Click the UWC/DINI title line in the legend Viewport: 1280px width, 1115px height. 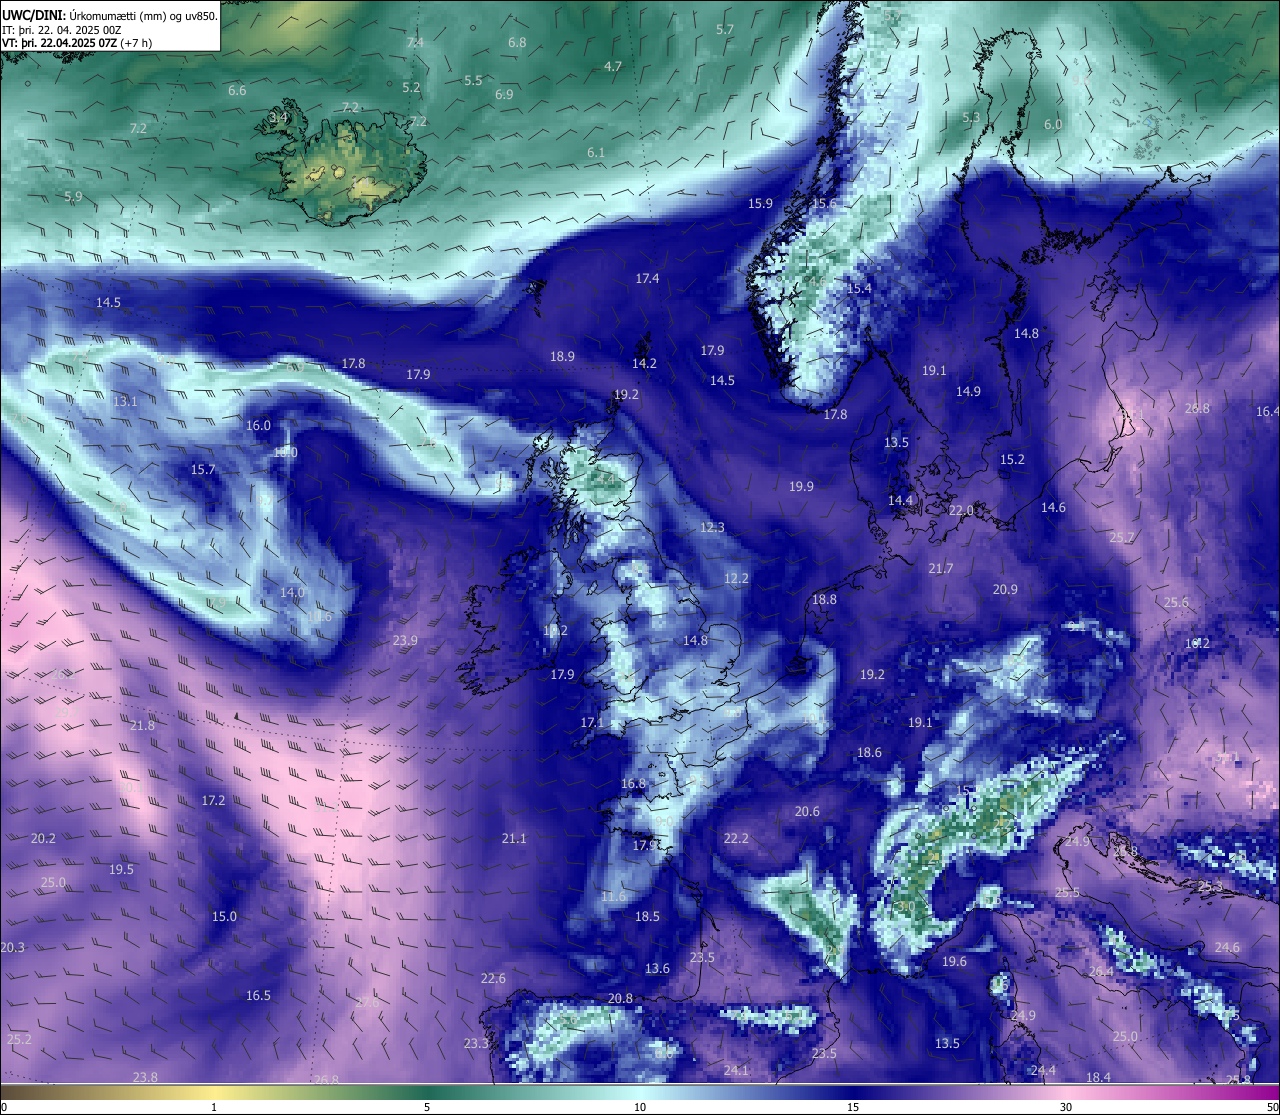click(110, 16)
